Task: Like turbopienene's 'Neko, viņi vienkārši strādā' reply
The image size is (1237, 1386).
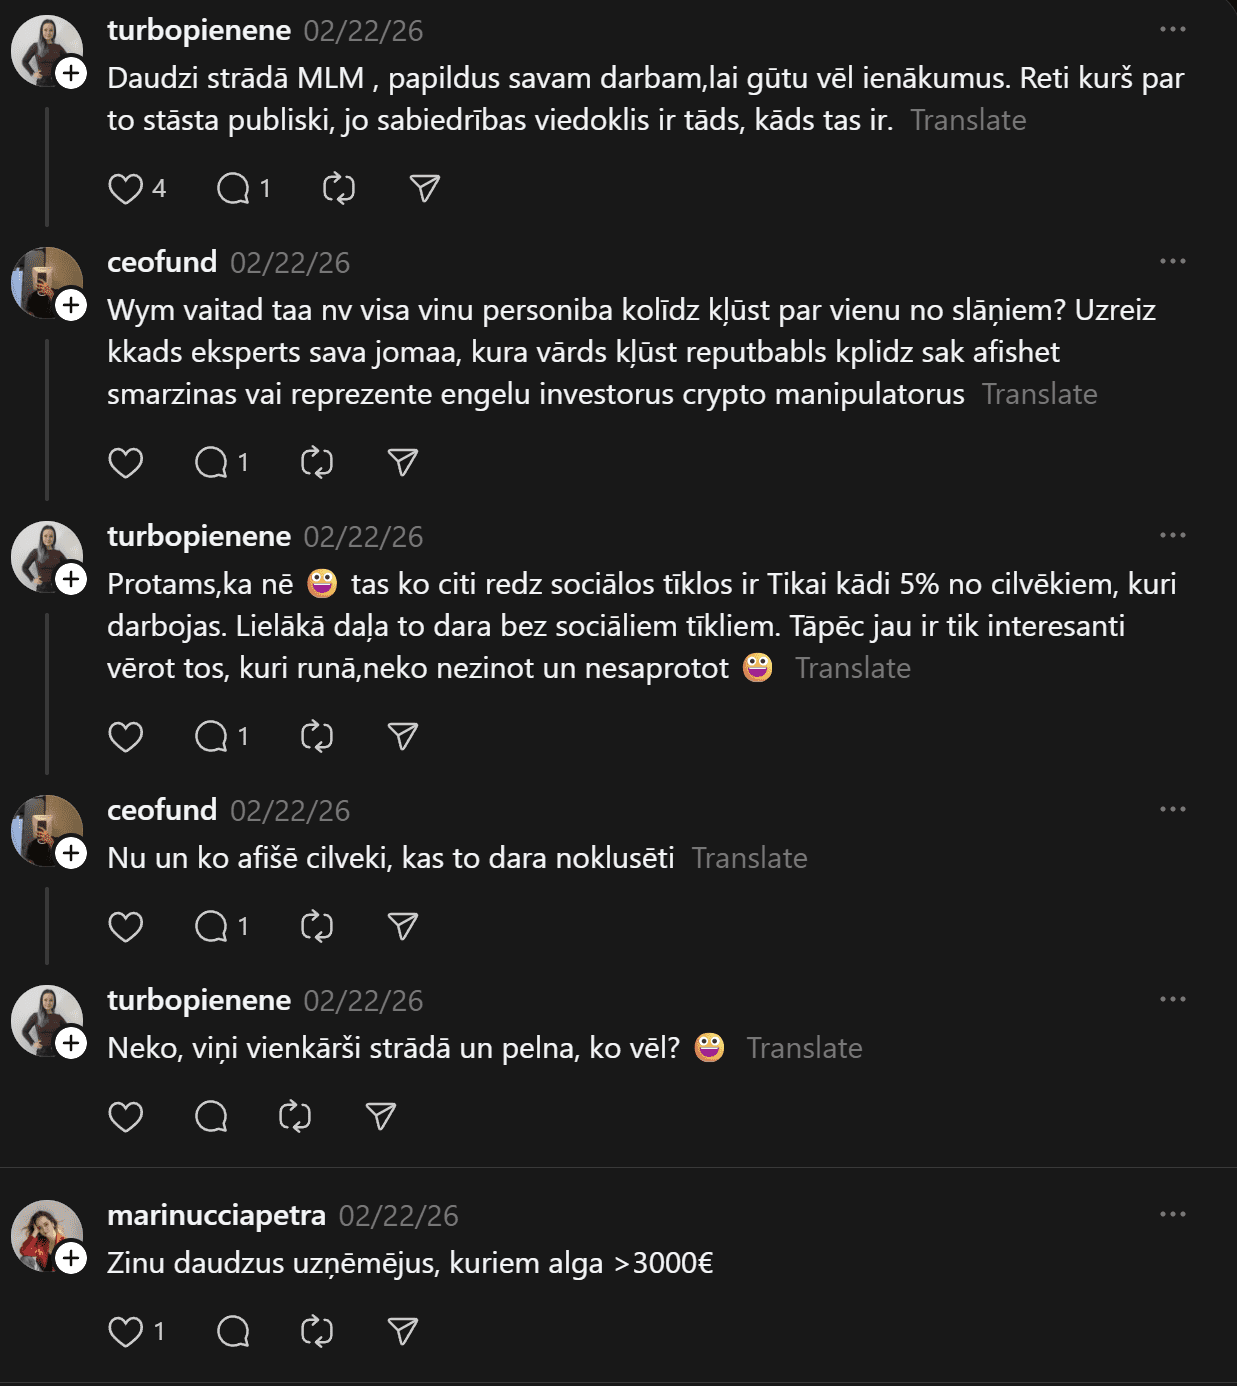Action: tap(126, 1117)
